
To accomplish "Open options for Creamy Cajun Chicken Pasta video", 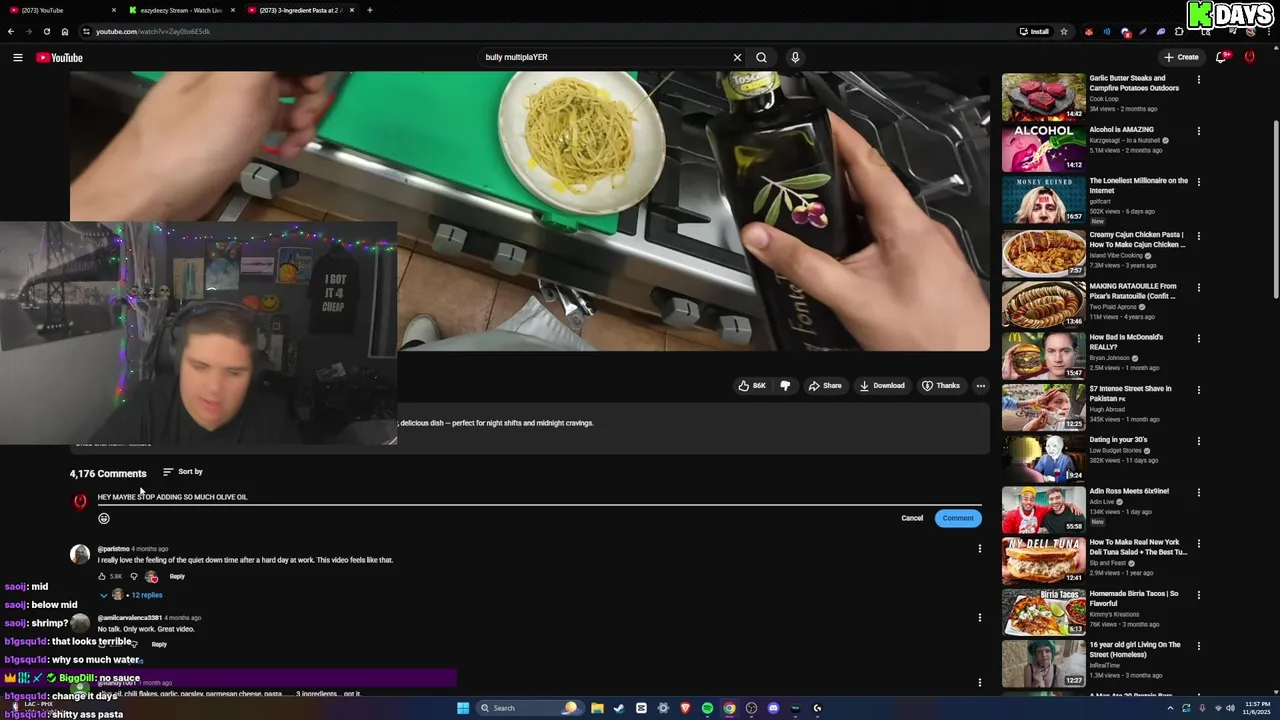I will point(1199,236).
